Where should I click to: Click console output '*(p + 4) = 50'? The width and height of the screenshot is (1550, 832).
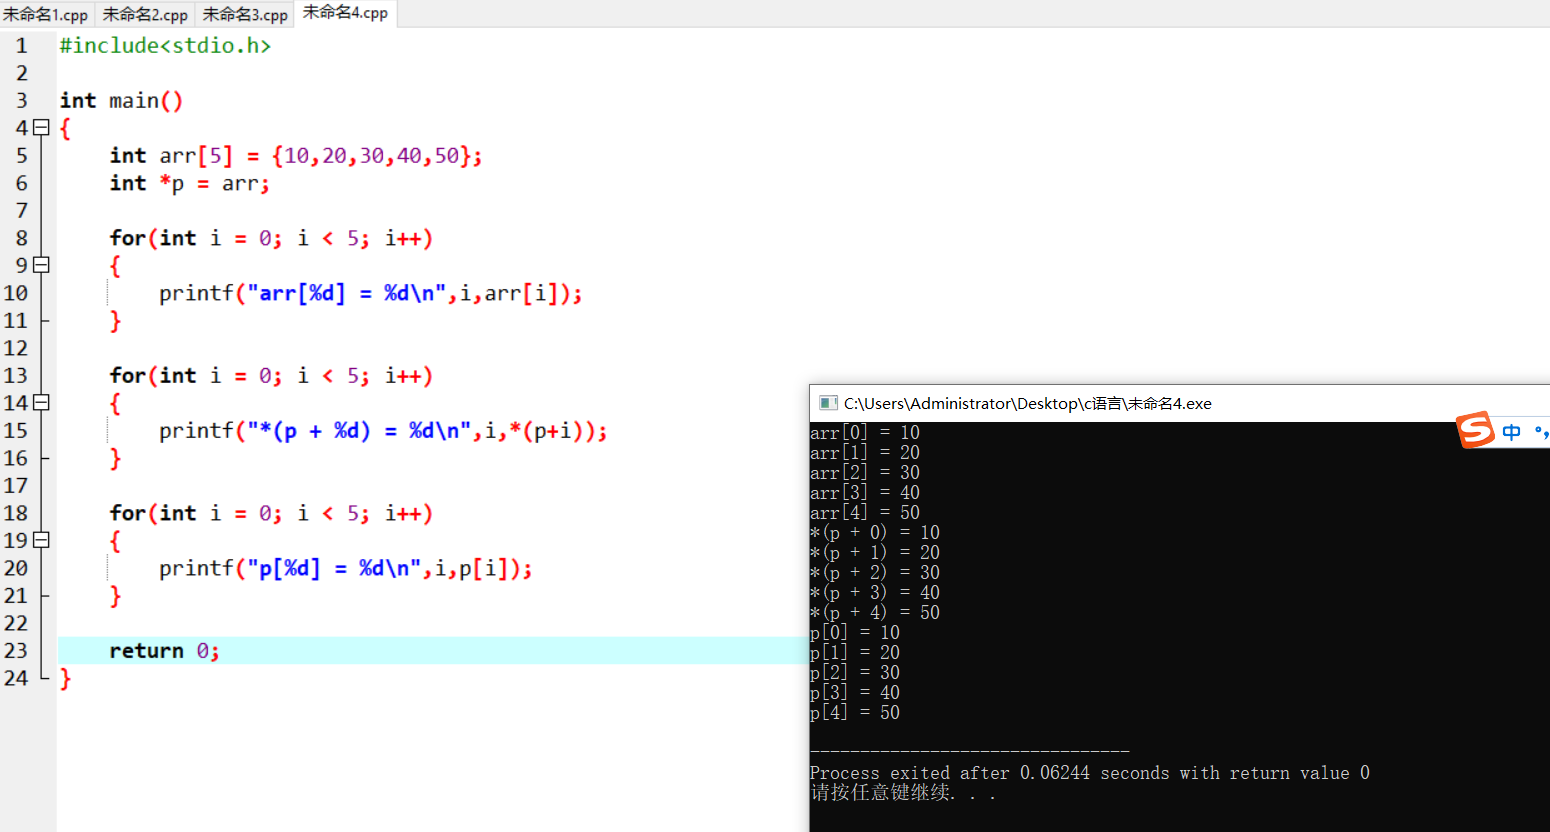(x=875, y=613)
